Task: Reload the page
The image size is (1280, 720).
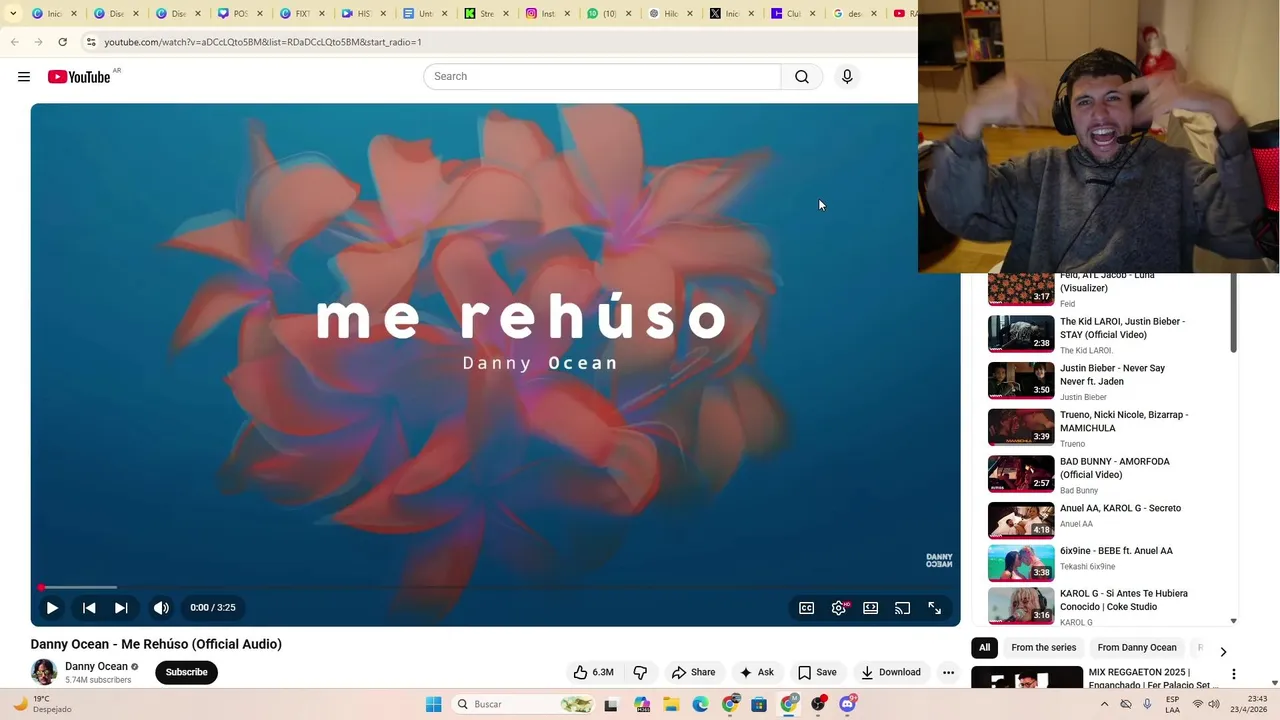Action: [x=62, y=42]
